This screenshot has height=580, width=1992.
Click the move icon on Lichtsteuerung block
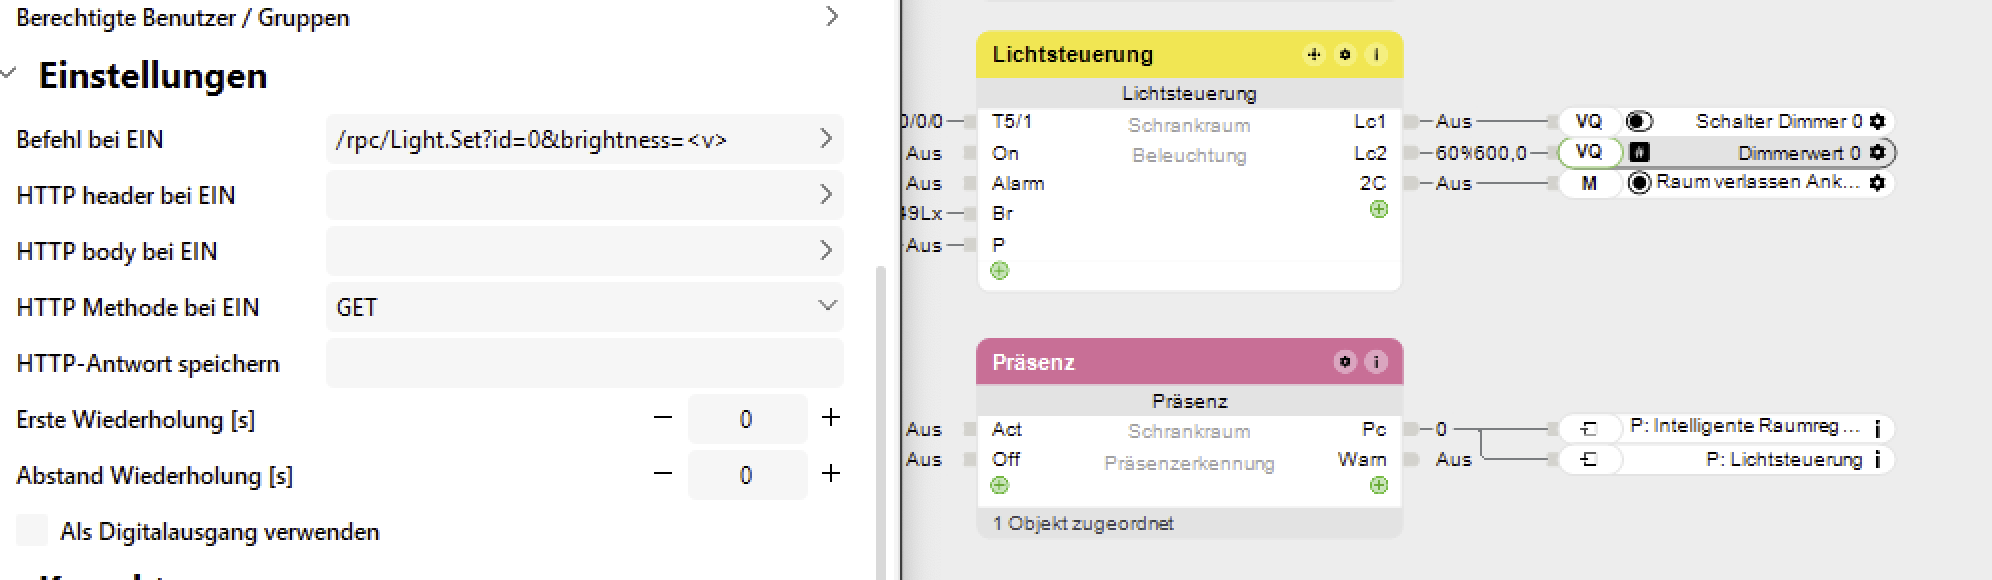click(1314, 55)
